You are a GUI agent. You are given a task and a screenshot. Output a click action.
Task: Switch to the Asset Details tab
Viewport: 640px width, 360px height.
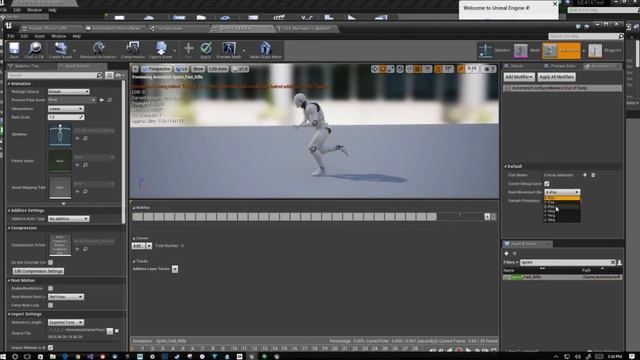pos(81,66)
